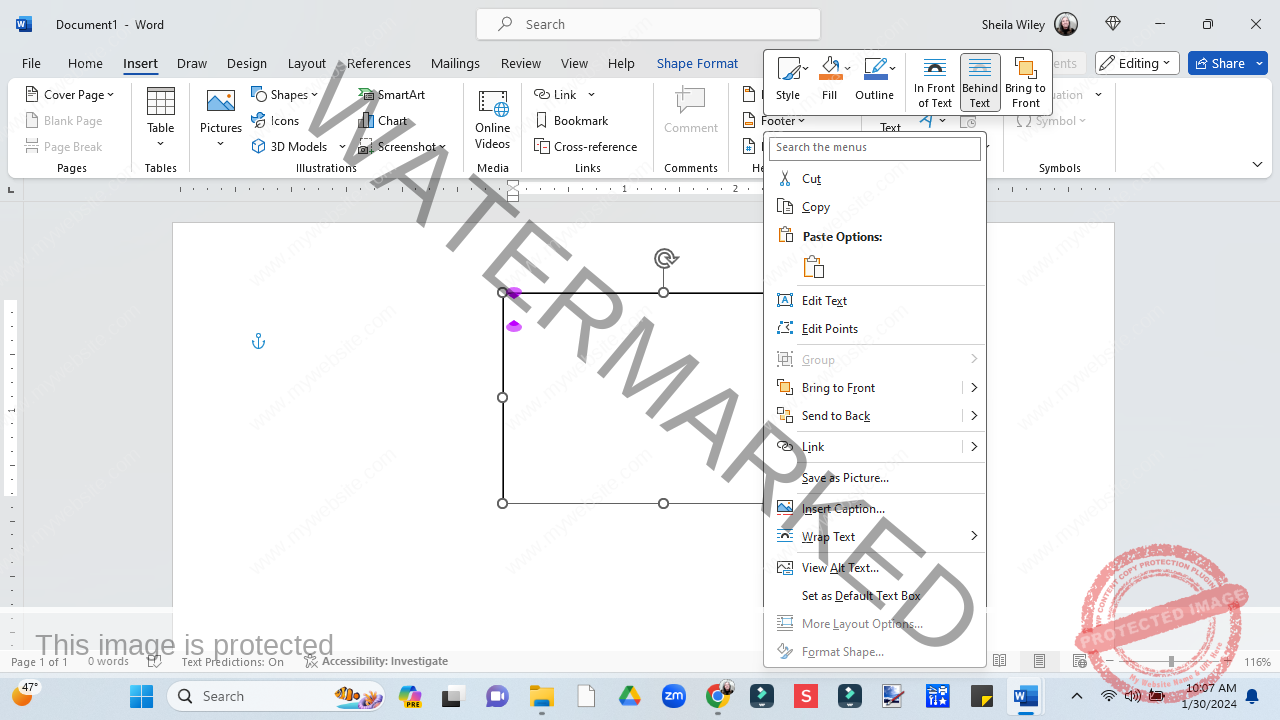Click the title bar Search box
Viewport: 1280px width, 720px height.
[648, 24]
